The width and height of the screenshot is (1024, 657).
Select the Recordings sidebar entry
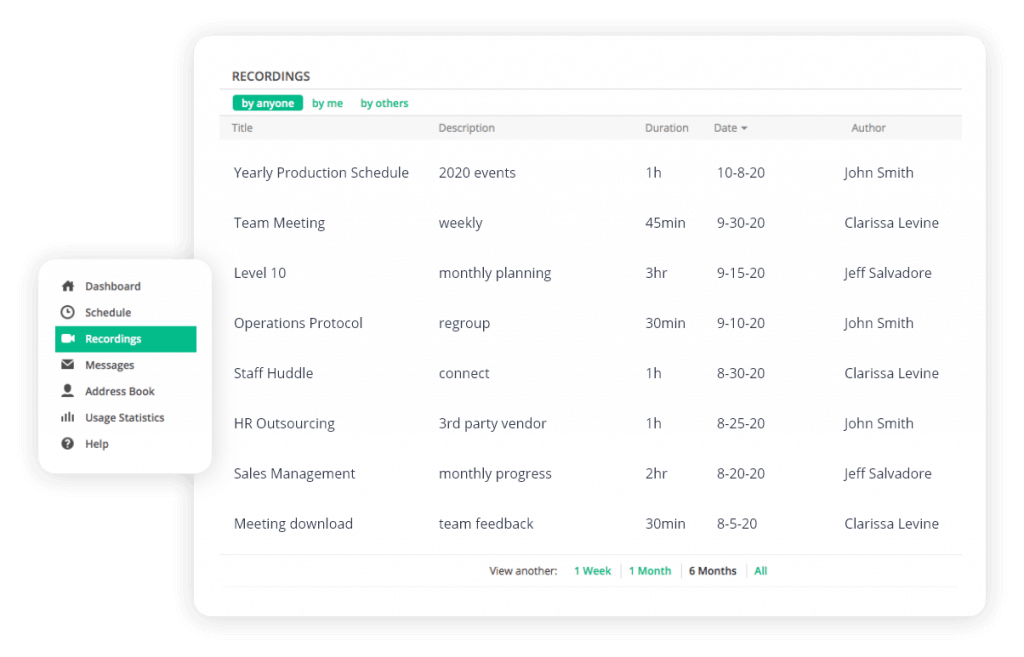click(x=114, y=339)
